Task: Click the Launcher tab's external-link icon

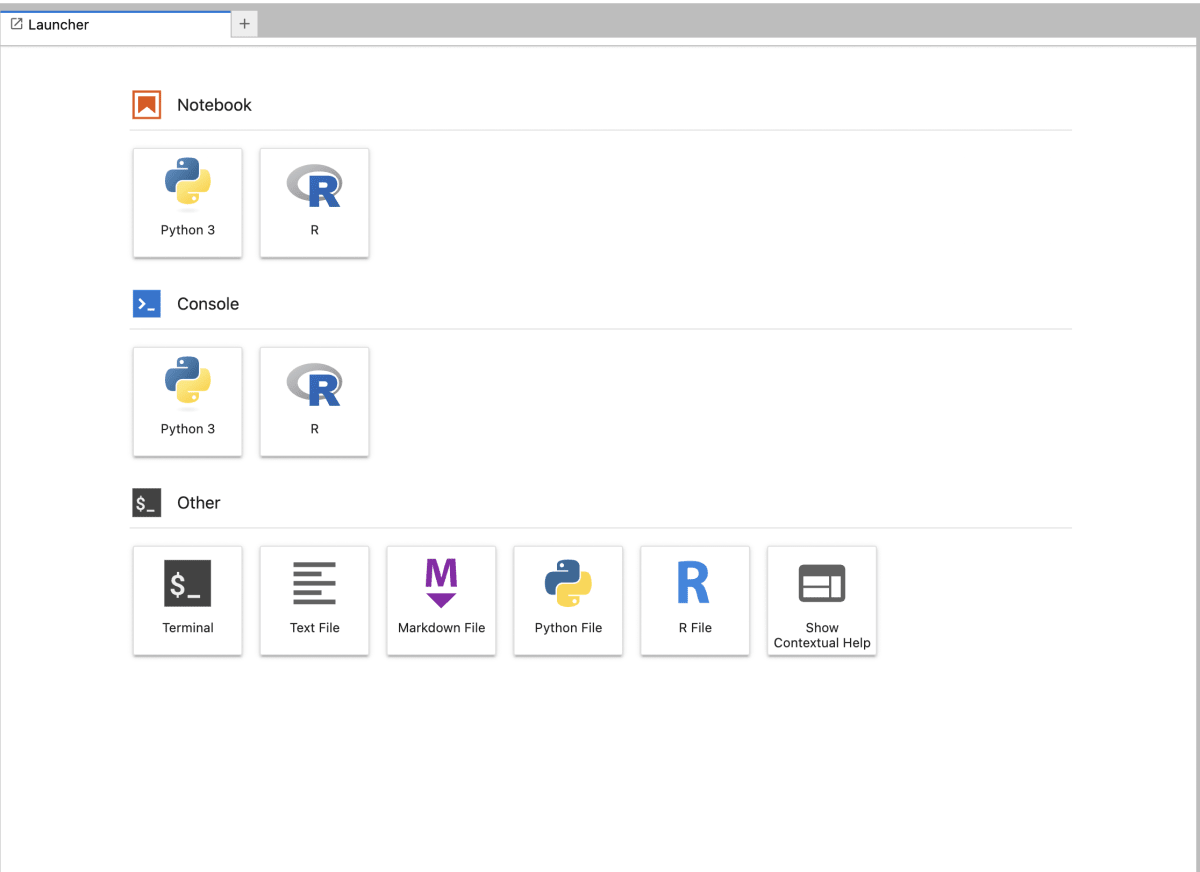Action: point(17,24)
